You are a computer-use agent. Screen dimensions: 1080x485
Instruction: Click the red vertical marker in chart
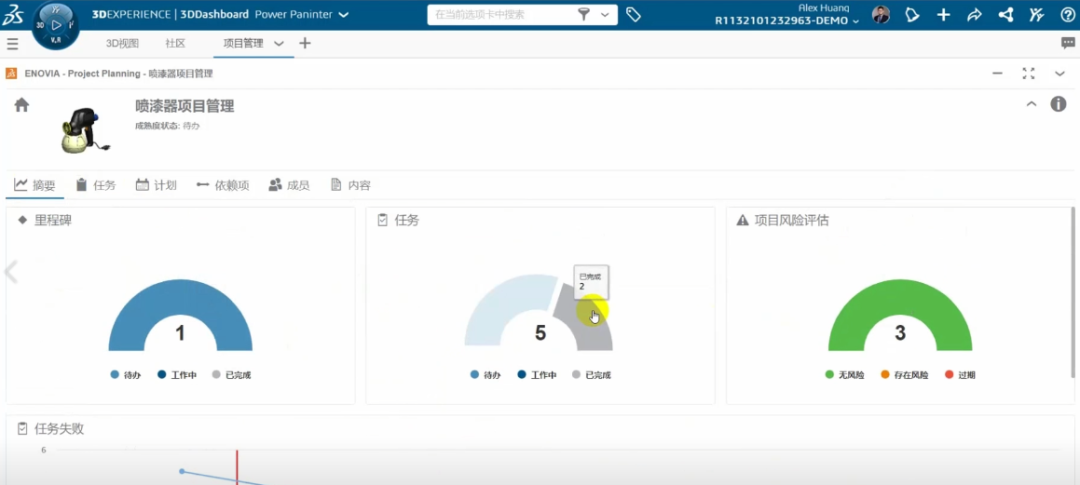point(237,467)
